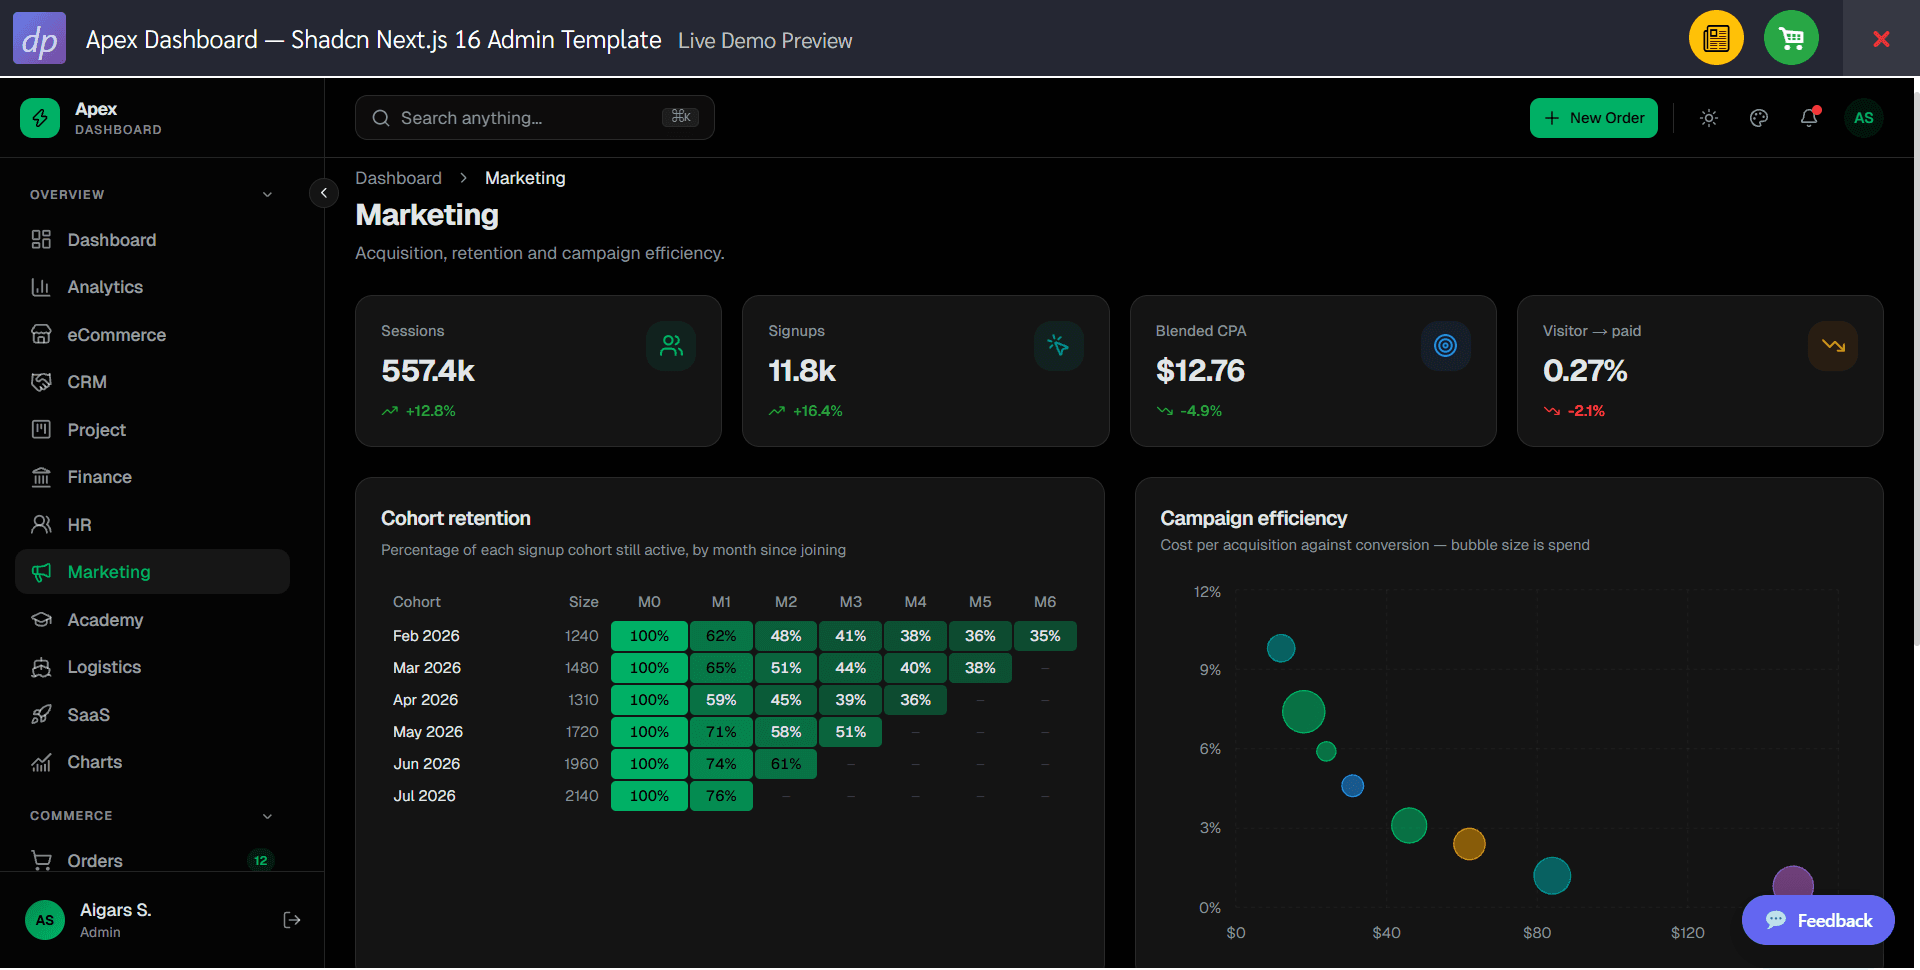Click the Academy graduation cap icon
1920x970 pixels.
pos(41,620)
